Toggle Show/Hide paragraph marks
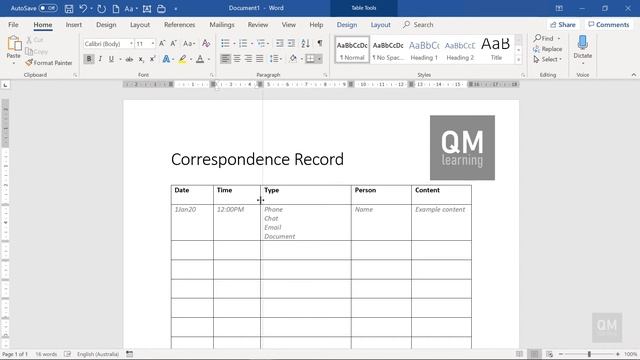Image resolution: width=640 pixels, height=360 pixels. pos(320,43)
